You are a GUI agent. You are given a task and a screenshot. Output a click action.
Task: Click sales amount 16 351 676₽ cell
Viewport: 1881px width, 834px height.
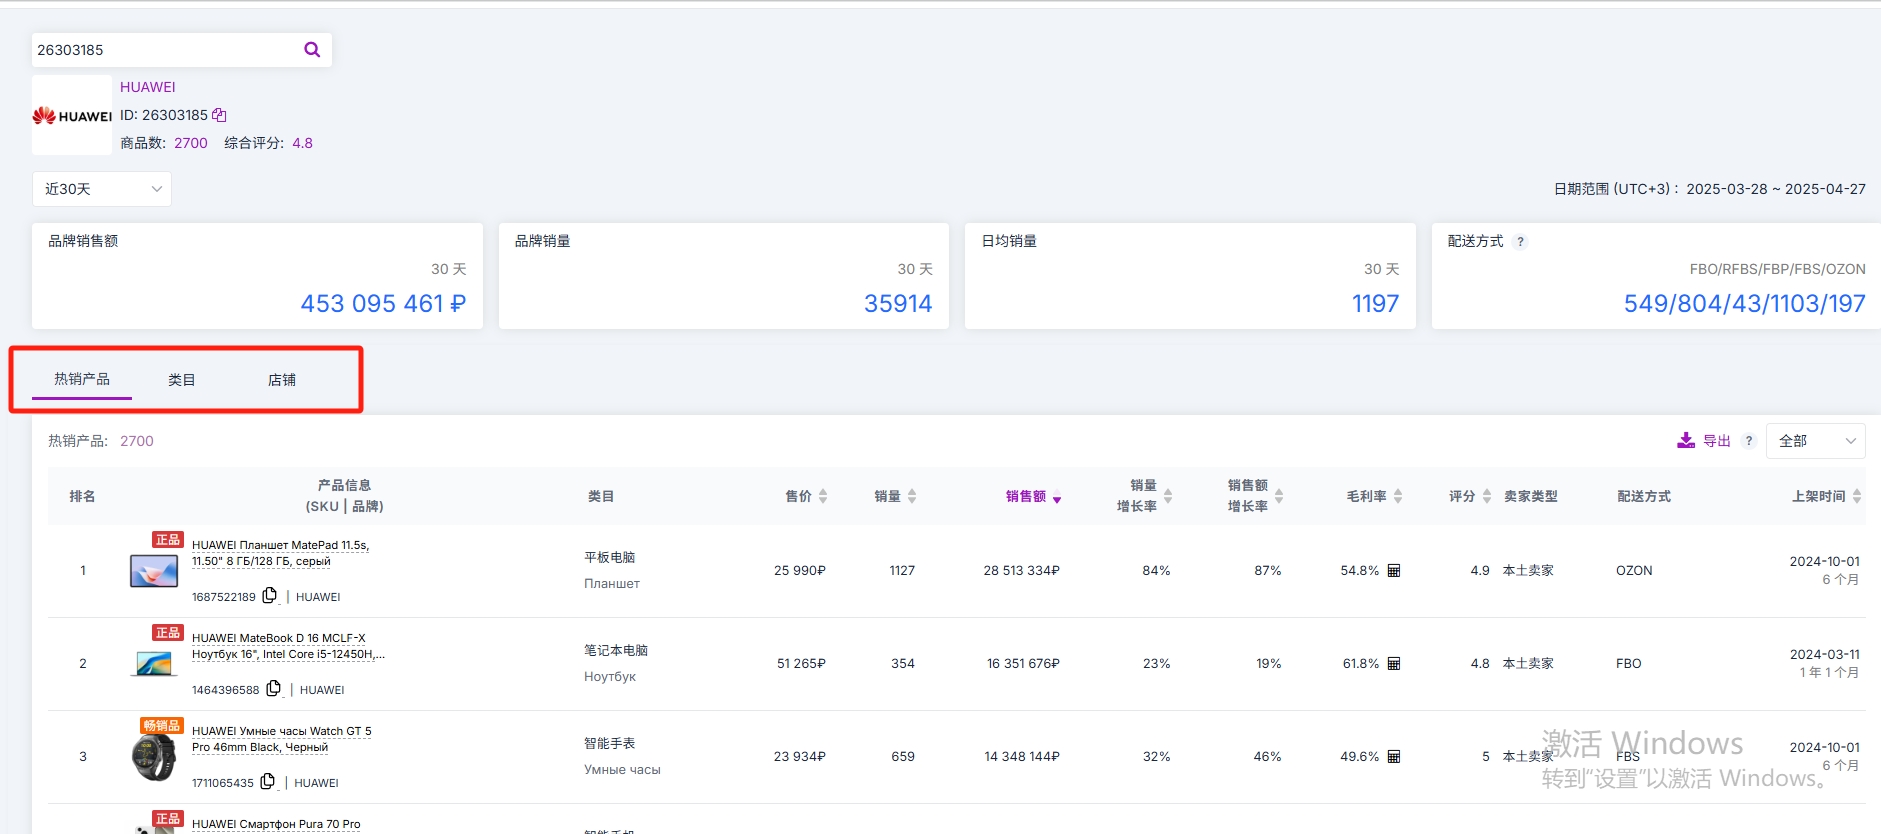click(x=1023, y=663)
